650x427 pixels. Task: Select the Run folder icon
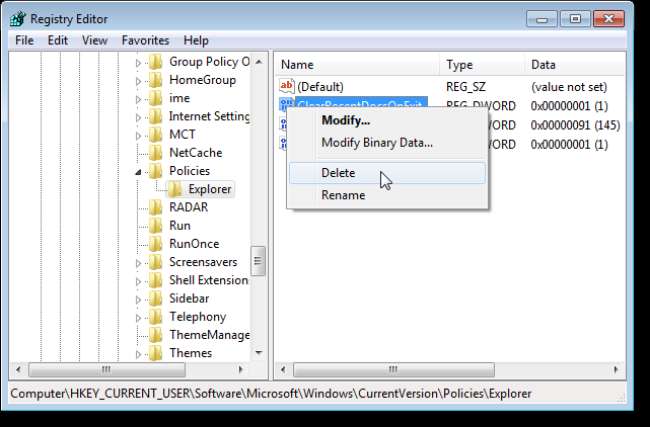pyautogui.click(x=156, y=226)
